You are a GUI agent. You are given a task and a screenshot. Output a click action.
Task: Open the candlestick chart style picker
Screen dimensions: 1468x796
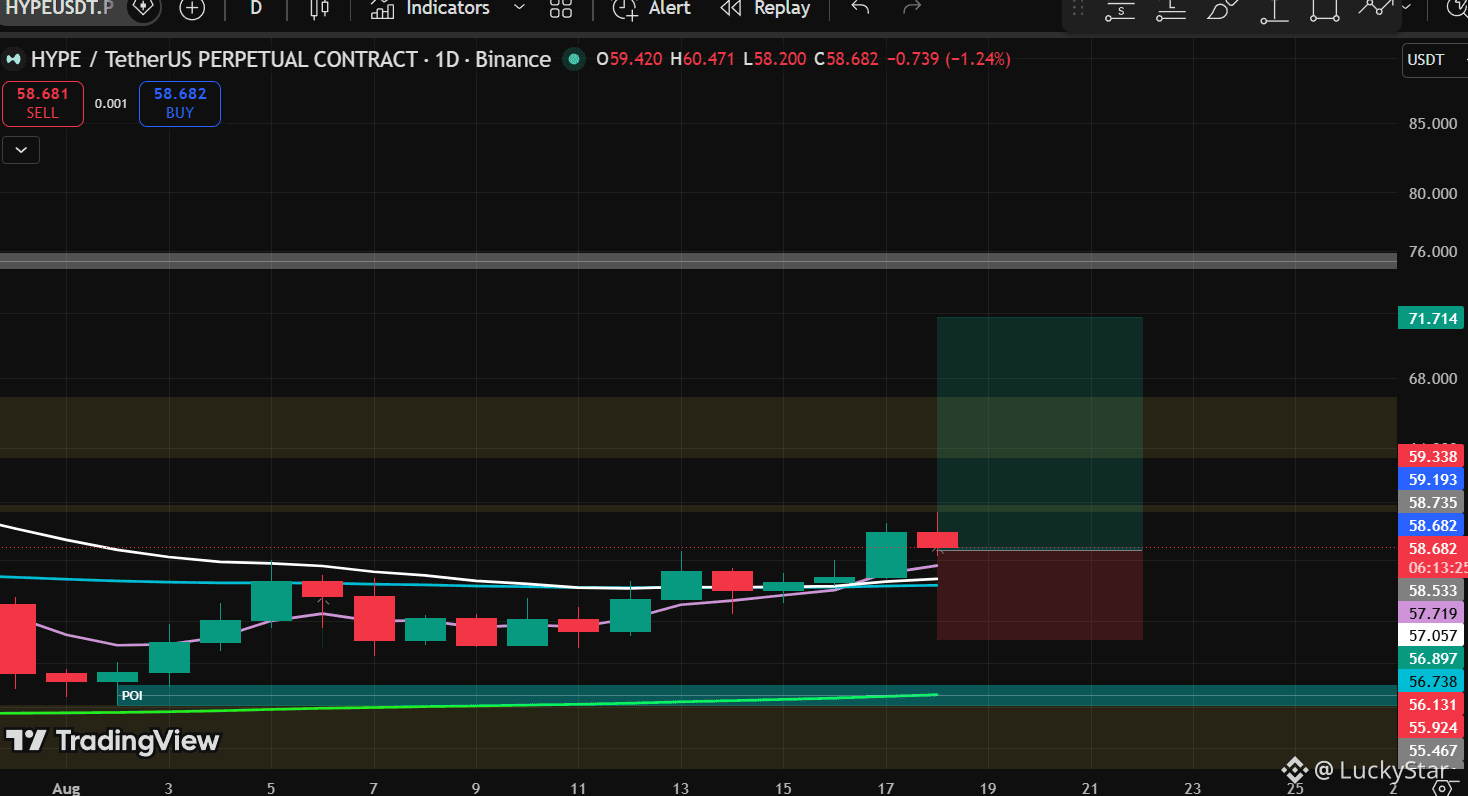click(320, 9)
